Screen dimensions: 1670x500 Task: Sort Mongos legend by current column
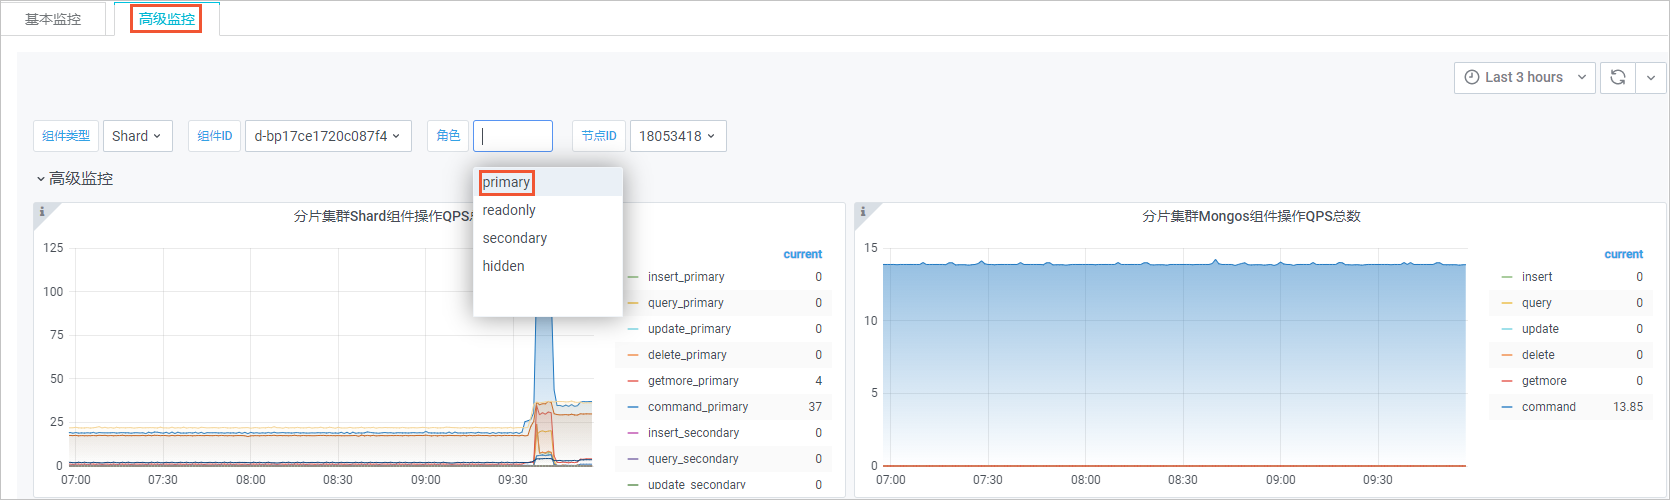1623,254
